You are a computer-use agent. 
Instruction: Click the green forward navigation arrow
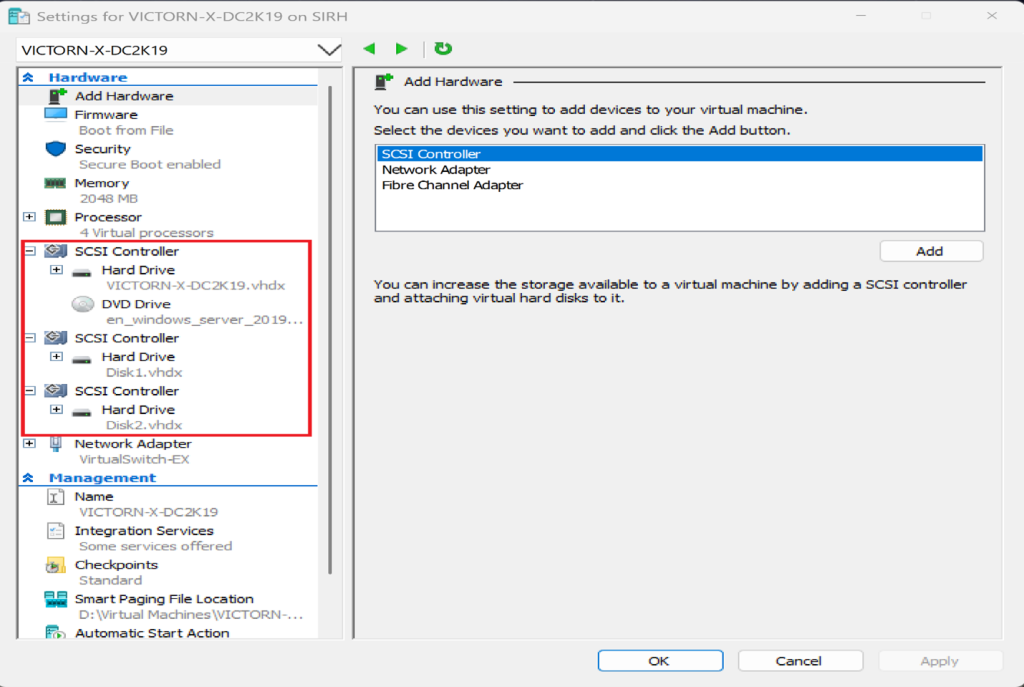pyautogui.click(x=401, y=49)
